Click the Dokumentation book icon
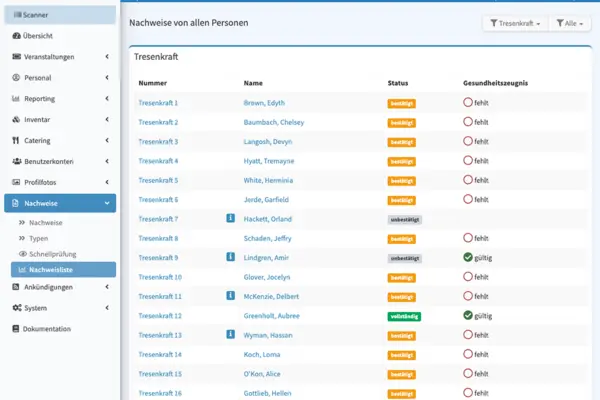600x400 pixels. [x=16, y=329]
